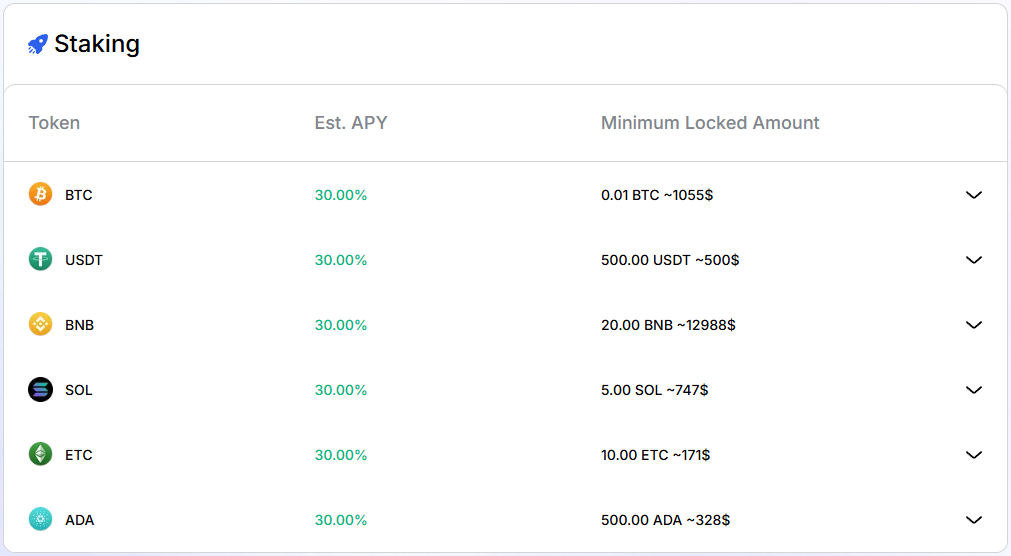Click the Solana coin icon
This screenshot has width=1011, height=556.
pos(40,390)
